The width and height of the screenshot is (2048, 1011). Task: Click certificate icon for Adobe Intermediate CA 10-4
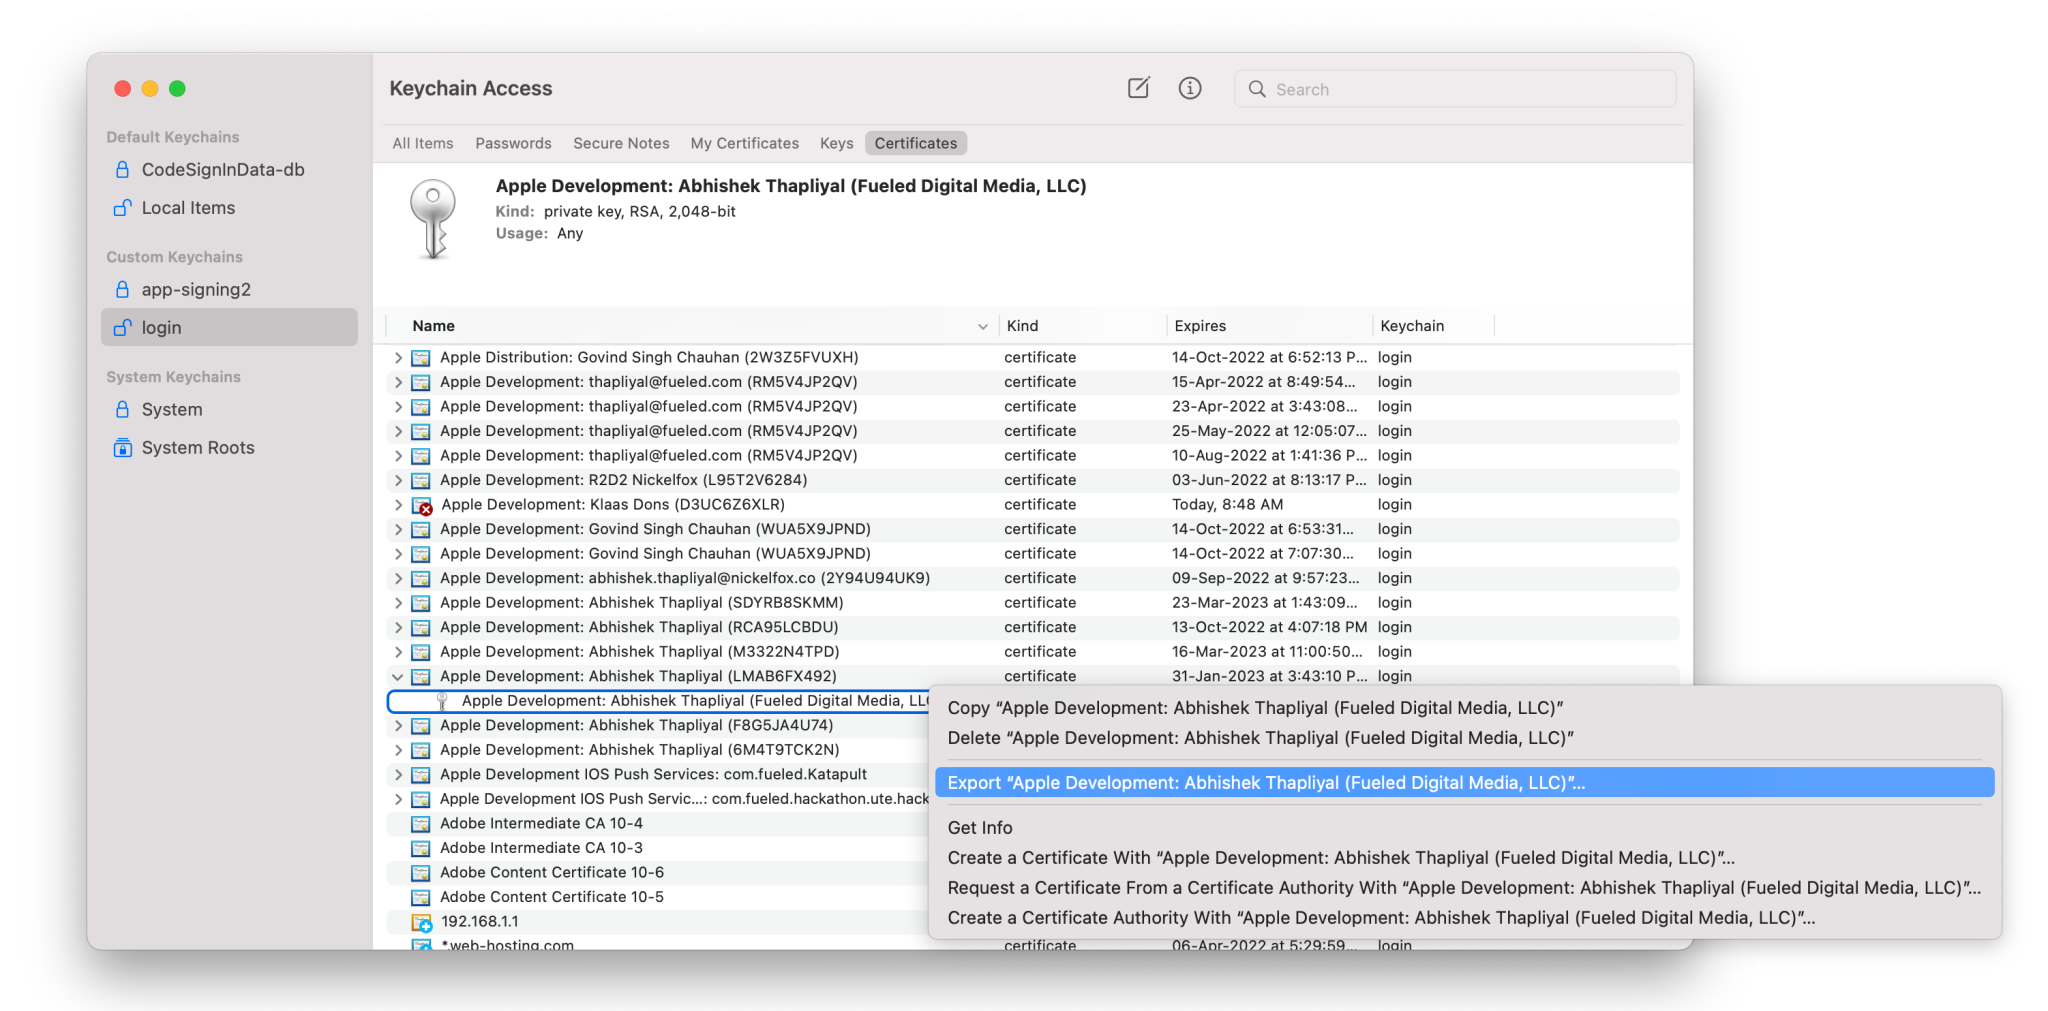(421, 823)
